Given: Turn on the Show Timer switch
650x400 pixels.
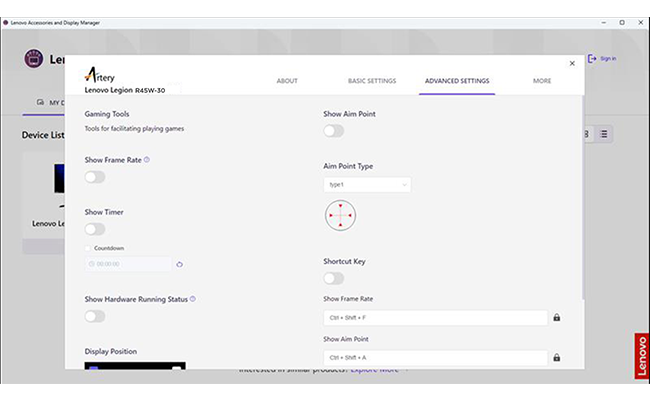Looking at the screenshot, I should point(95,229).
